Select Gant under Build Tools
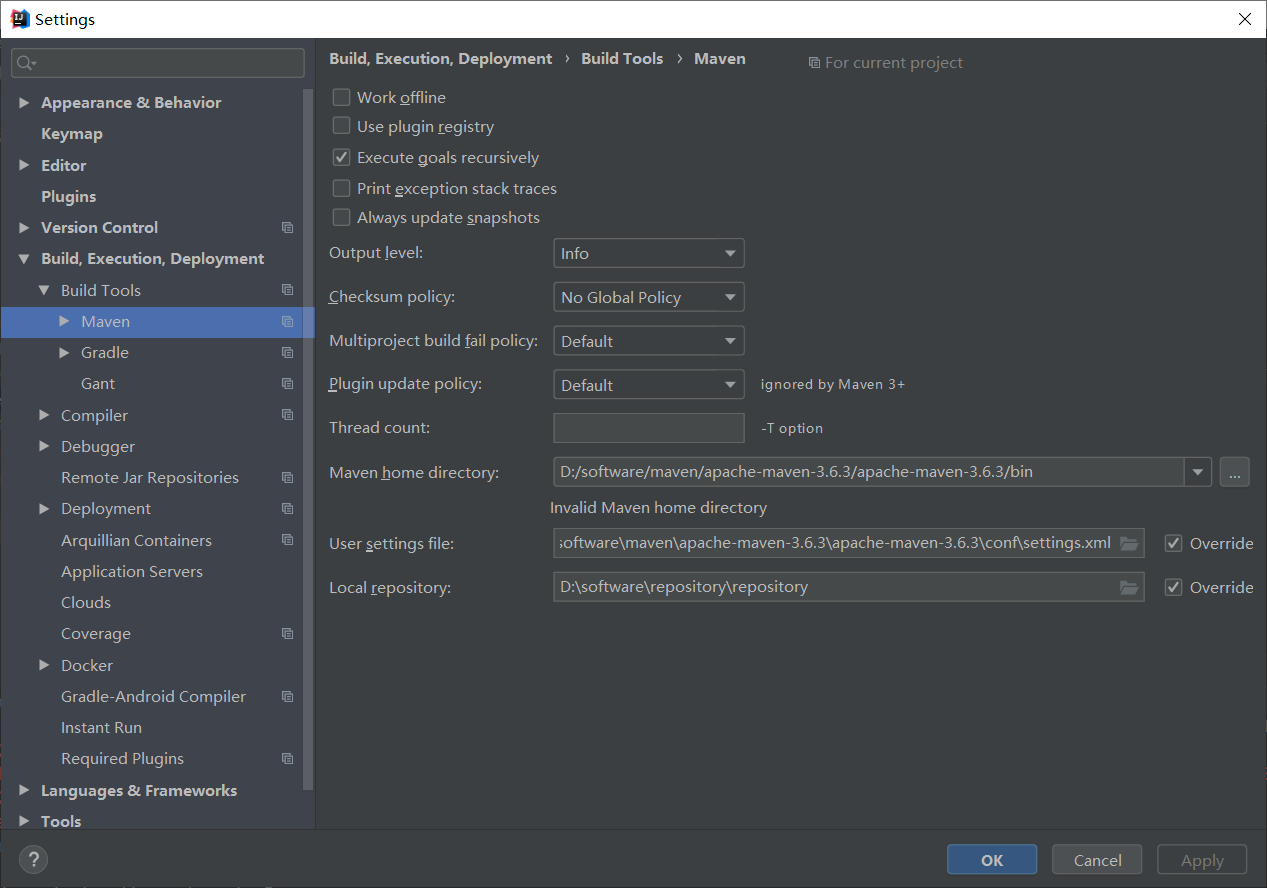This screenshot has width=1267, height=888. pyautogui.click(x=98, y=384)
